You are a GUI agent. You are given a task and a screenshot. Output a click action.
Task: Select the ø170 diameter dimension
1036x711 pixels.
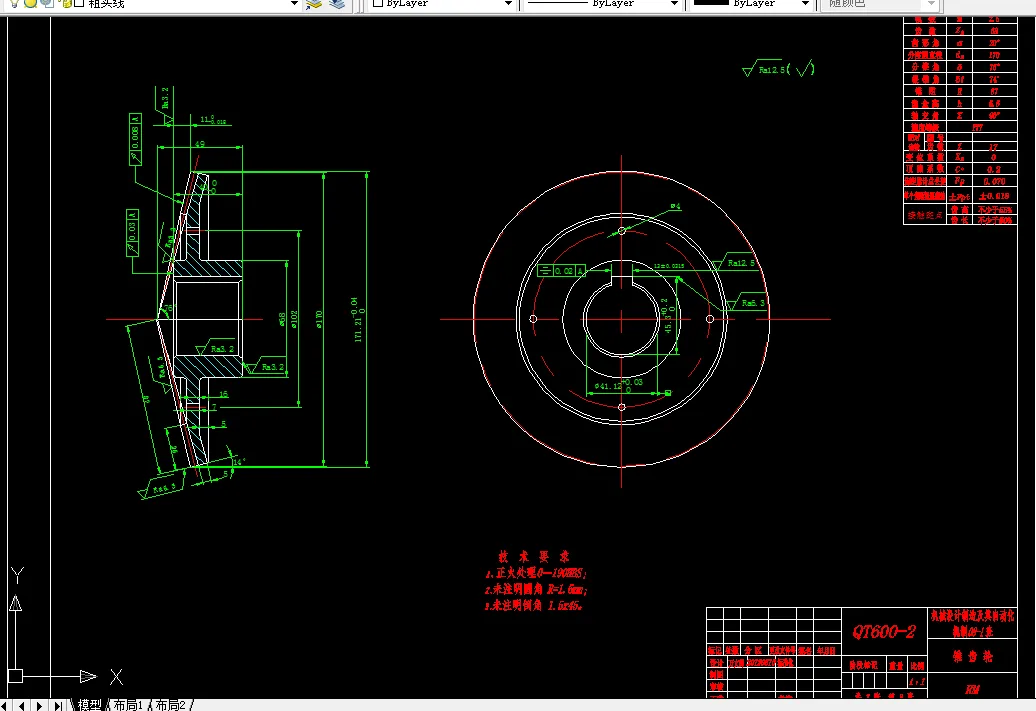(x=319, y=319)
